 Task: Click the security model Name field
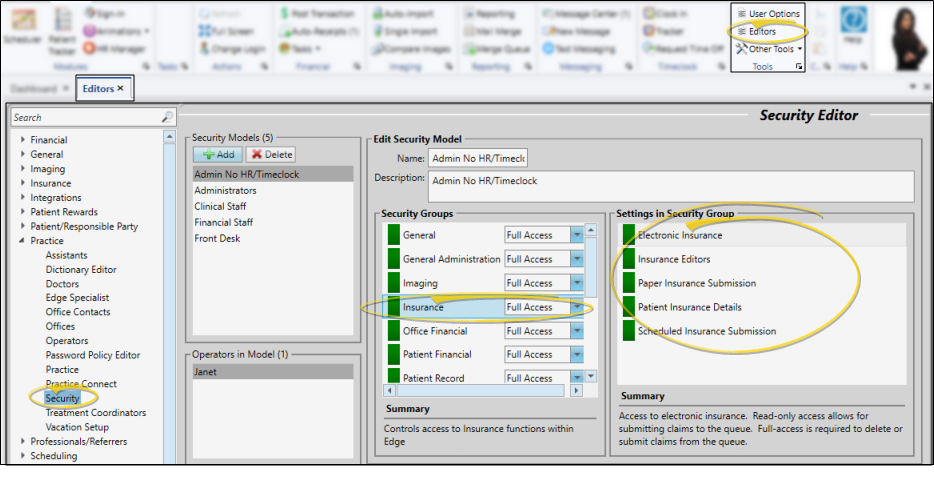[x=477, y=158]
